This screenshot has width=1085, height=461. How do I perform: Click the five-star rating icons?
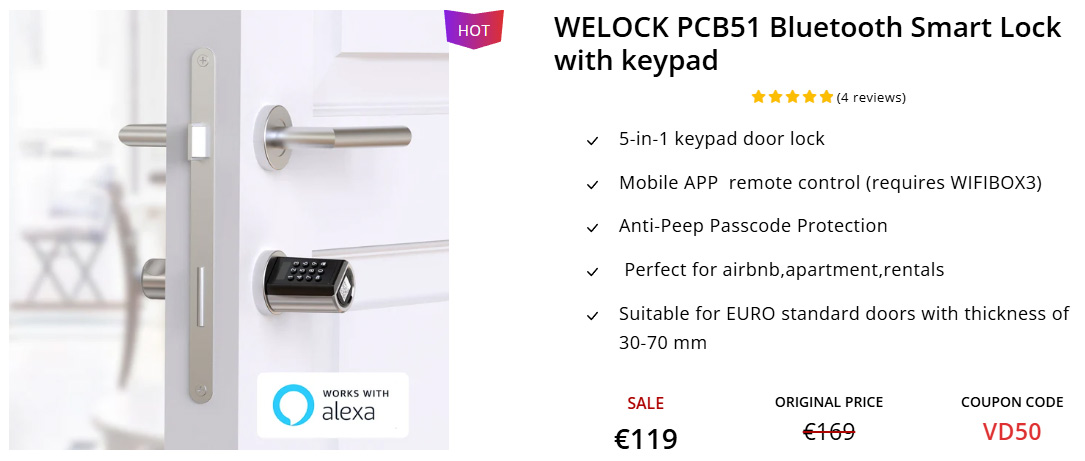point(792,97)
